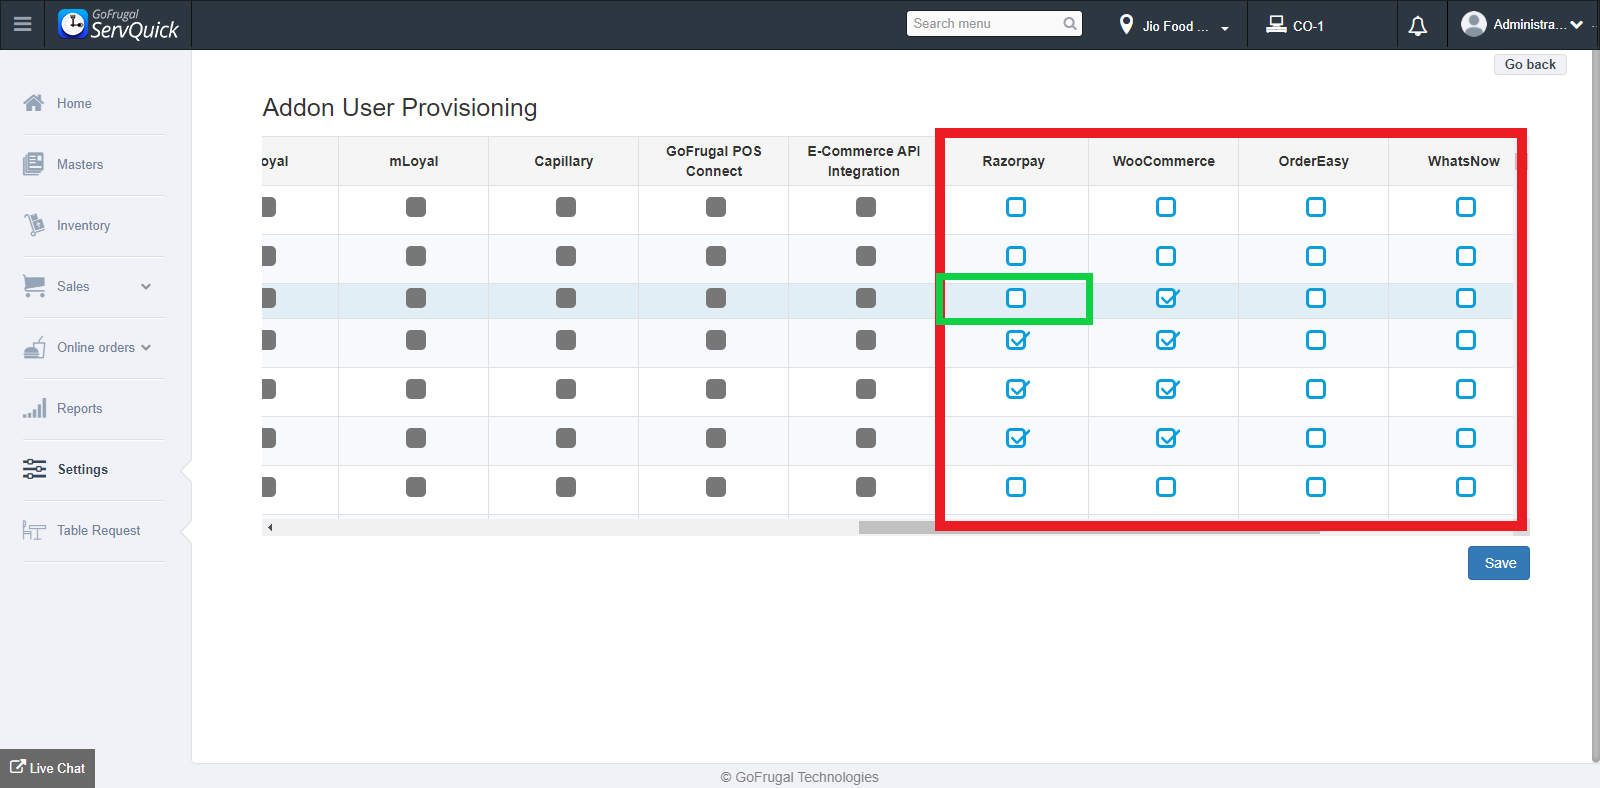Image resolution: width=1600 pixels, height=788 pixels.
Task: Open the Live Chat button
Action: 47,768
